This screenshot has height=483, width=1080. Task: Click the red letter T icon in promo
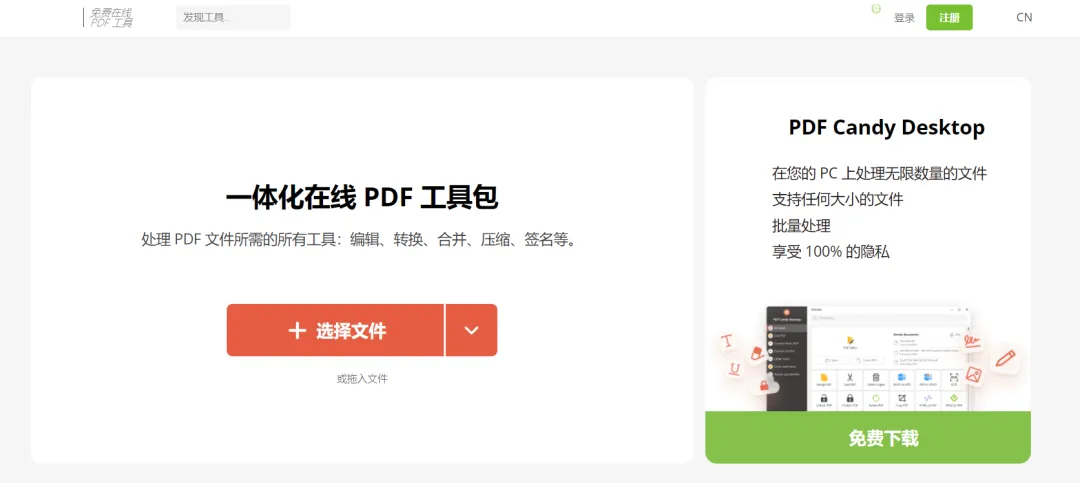727,340
